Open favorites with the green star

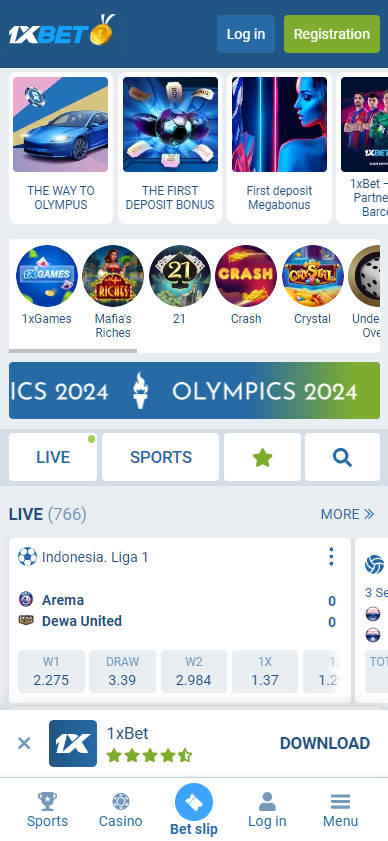pyautogui.click(x=262, y=457)
